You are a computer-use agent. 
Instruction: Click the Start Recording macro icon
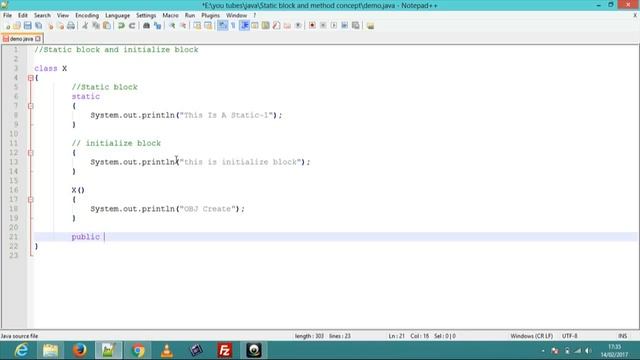point(312,26)
